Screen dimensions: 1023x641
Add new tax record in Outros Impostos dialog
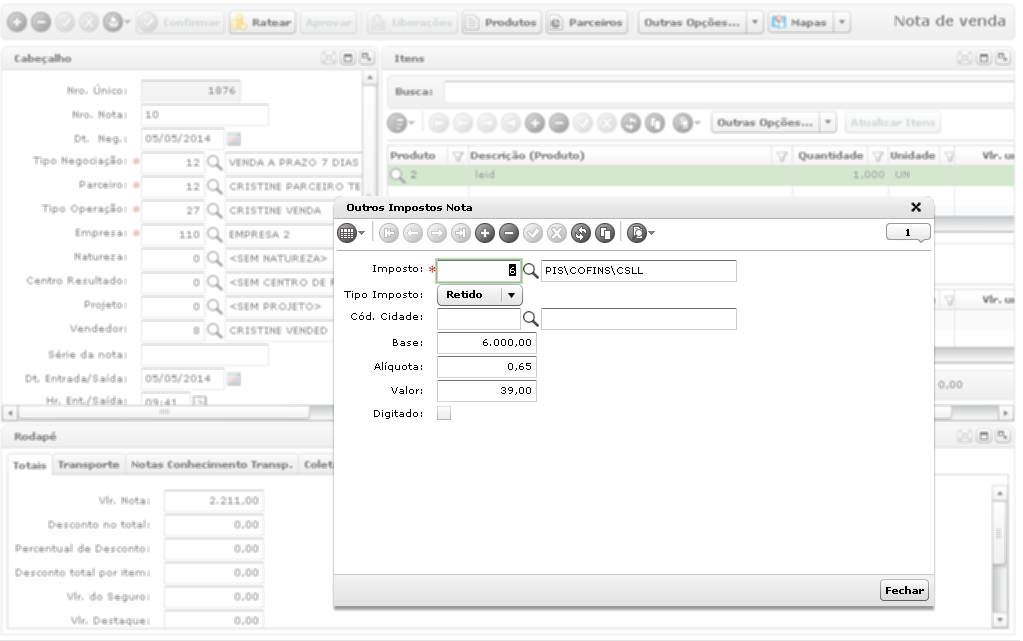coord(485,233)
